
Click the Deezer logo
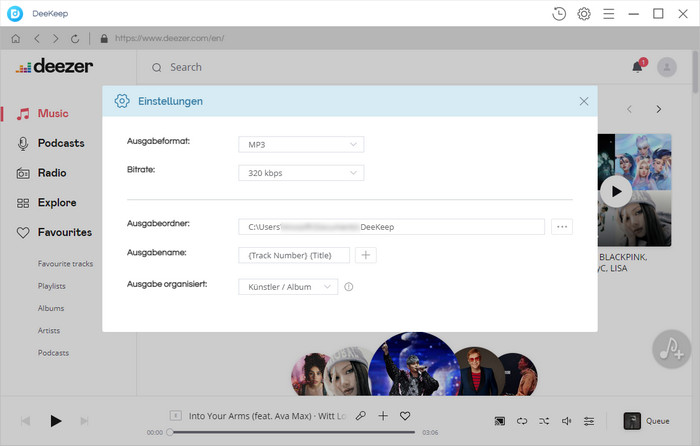(x=54, y=66)
